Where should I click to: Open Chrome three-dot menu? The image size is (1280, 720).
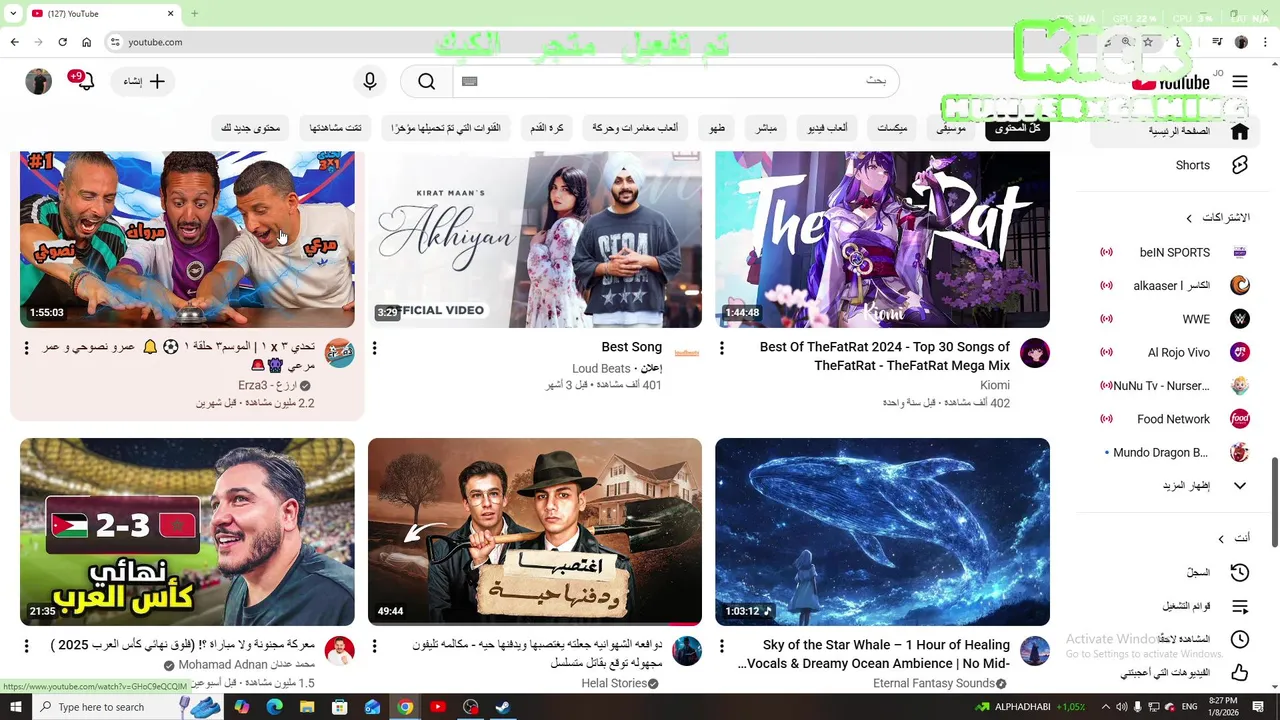click(x=1265, y=42)
